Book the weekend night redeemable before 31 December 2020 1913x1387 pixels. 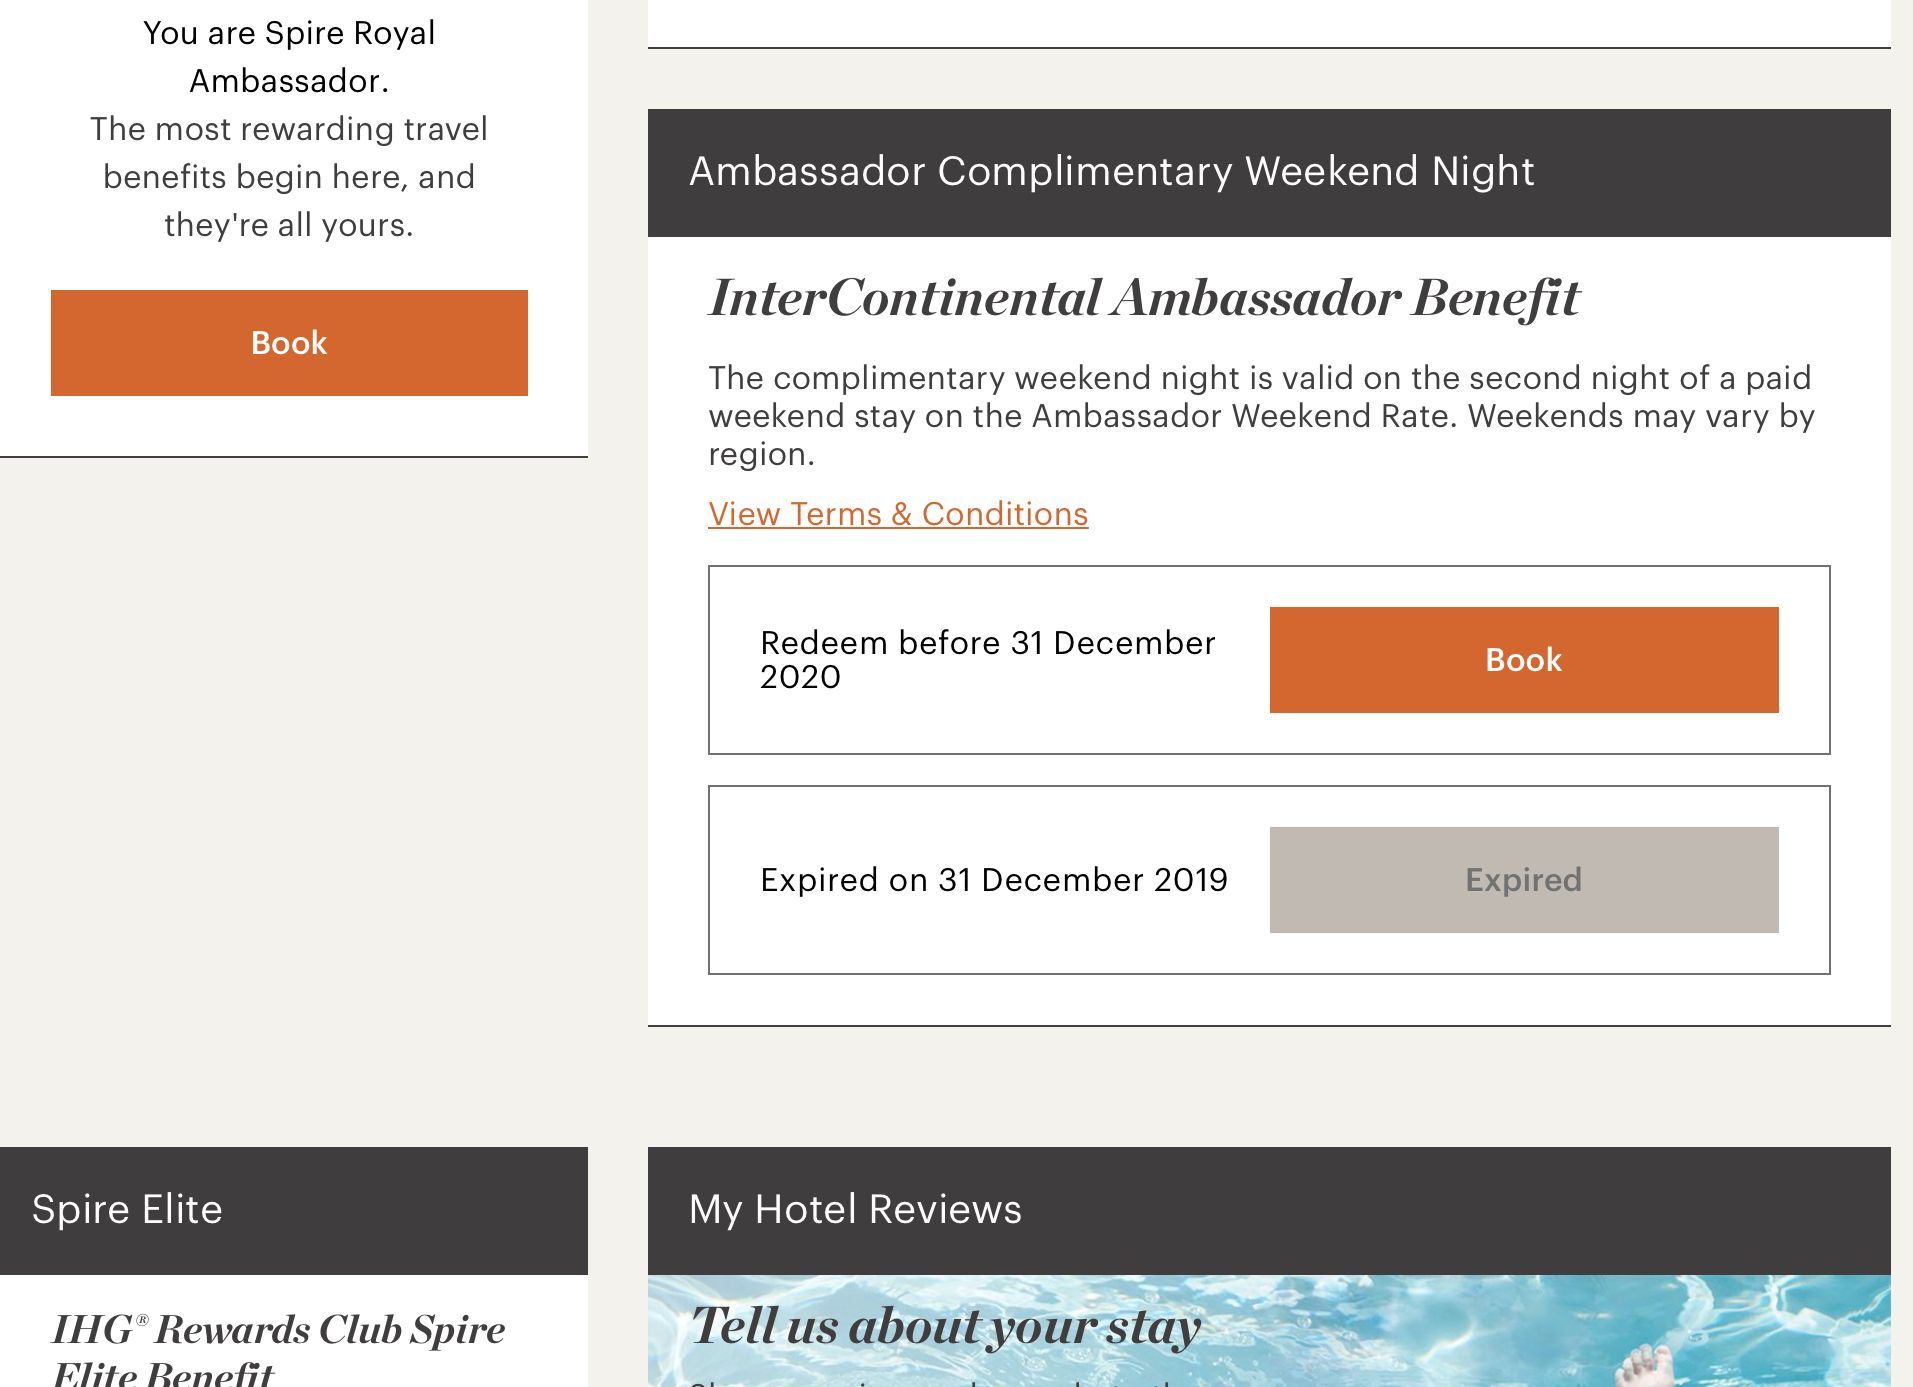pyautogui.click(x=1524, y=660)
